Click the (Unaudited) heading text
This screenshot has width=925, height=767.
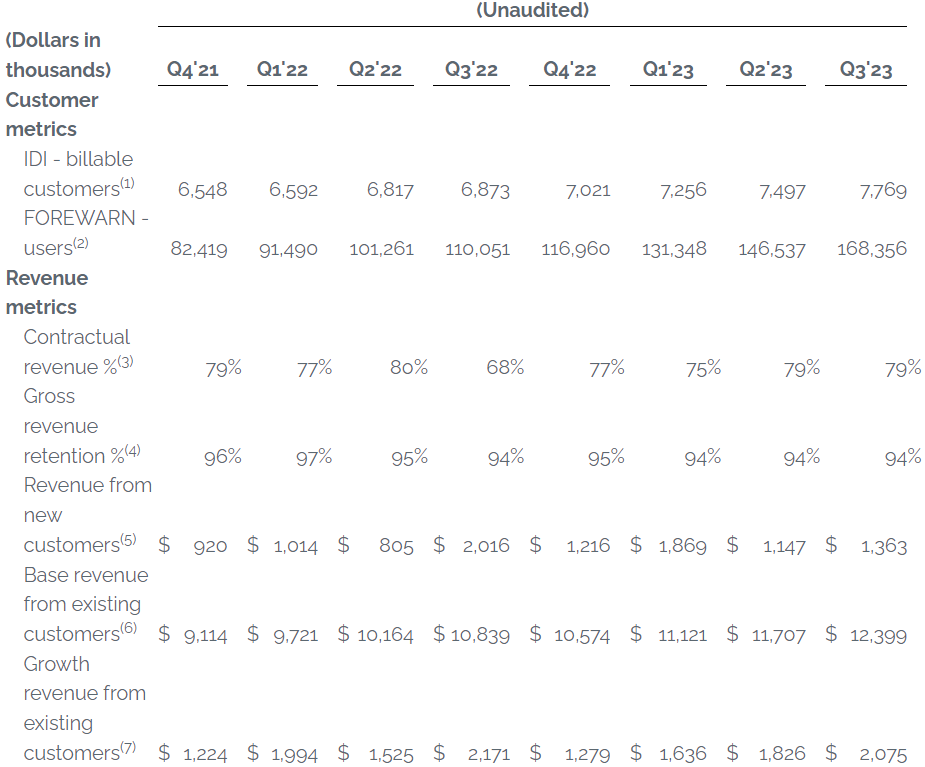click(x=532, y=11)
